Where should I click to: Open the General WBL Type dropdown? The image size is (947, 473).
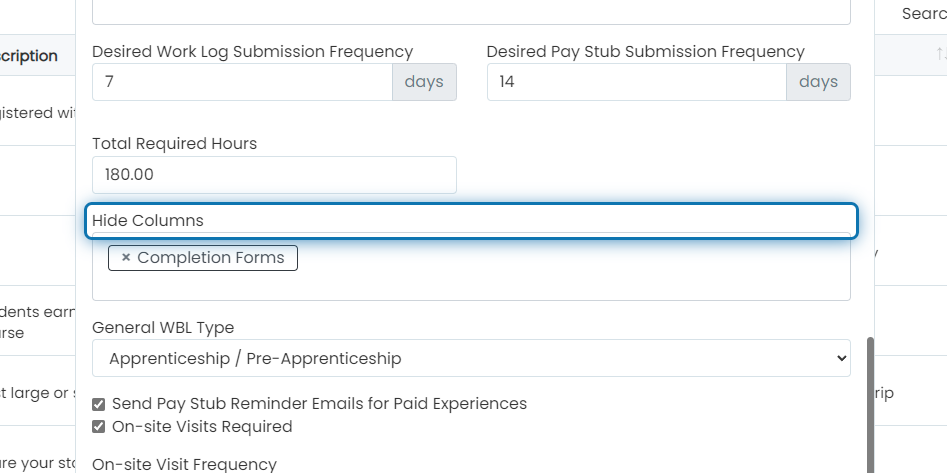point(471,358)
